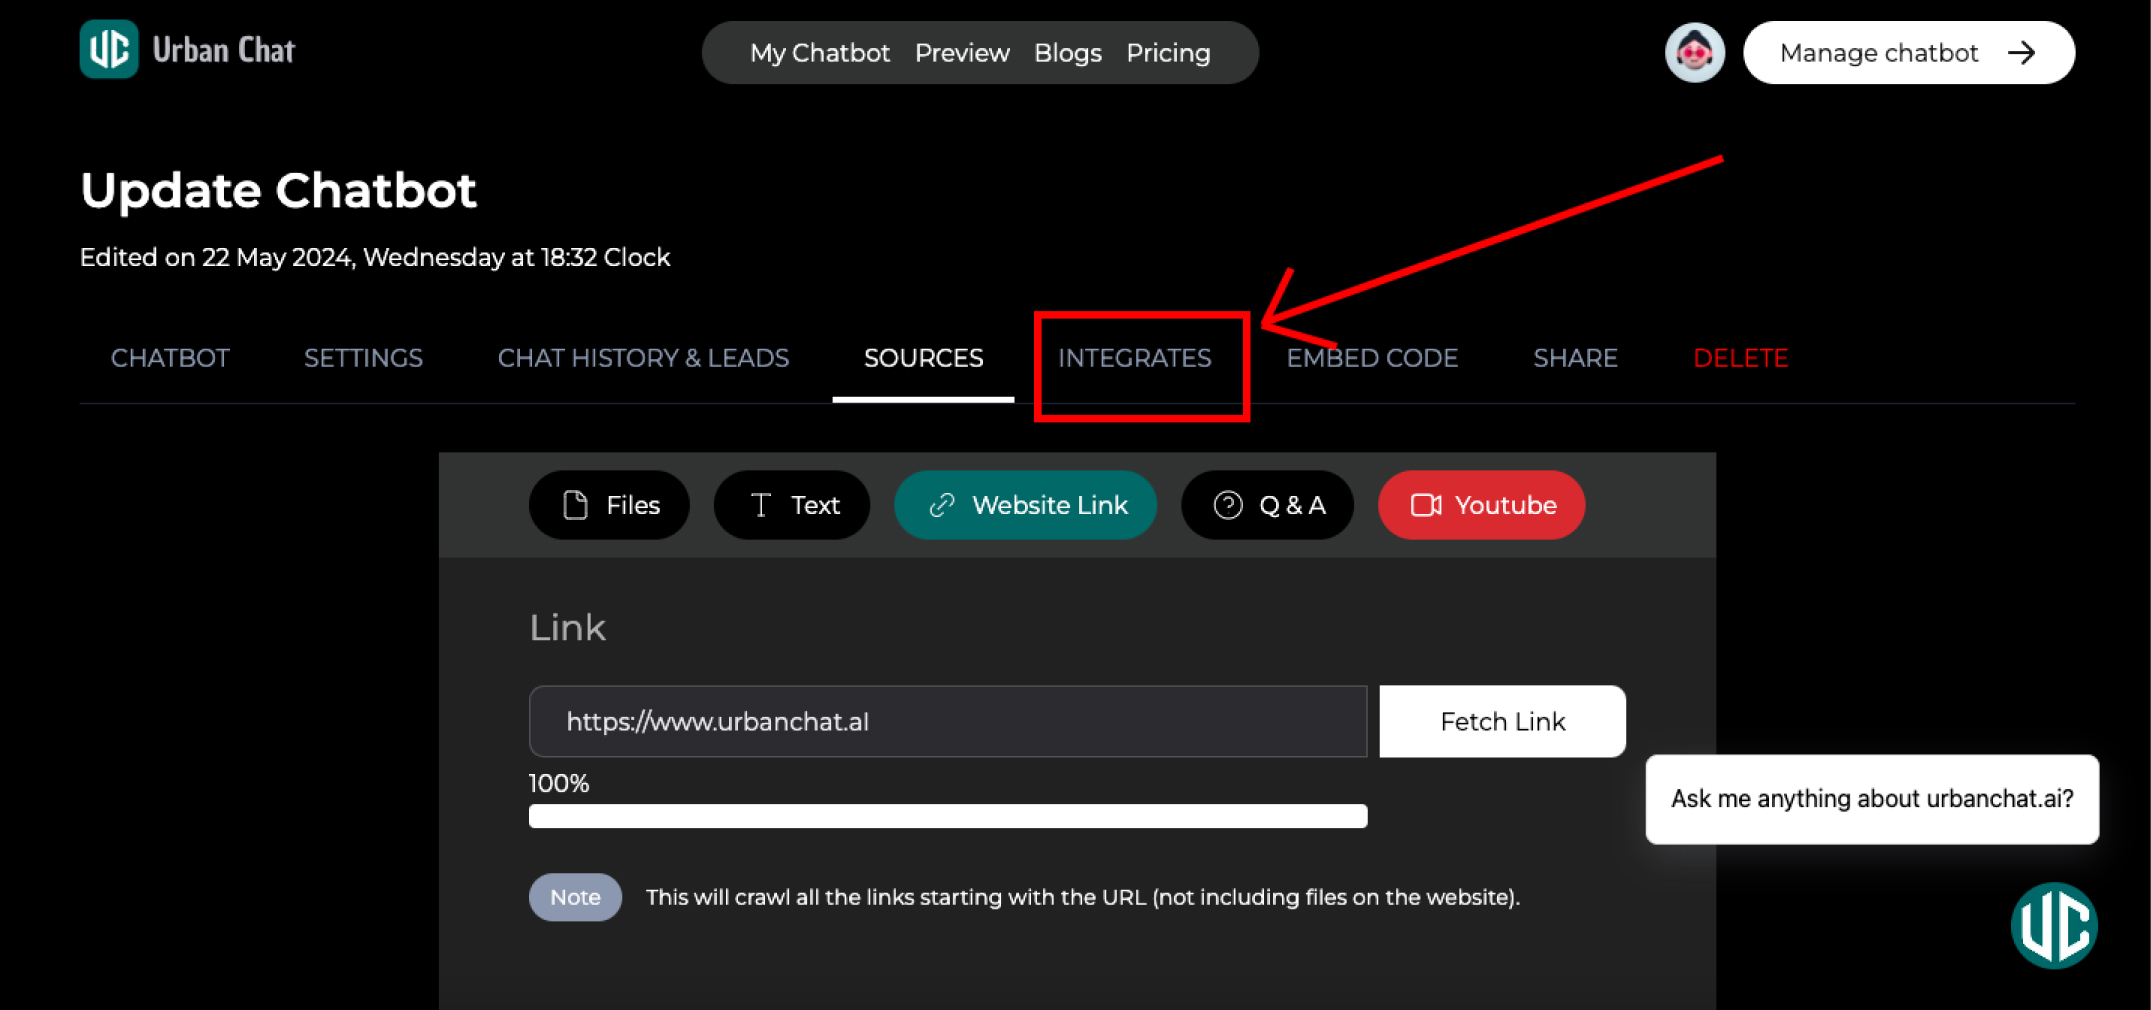Viewport: 2151px width, 1010px height.
Task: Open the Blogs page
Action: point(1067,53)
